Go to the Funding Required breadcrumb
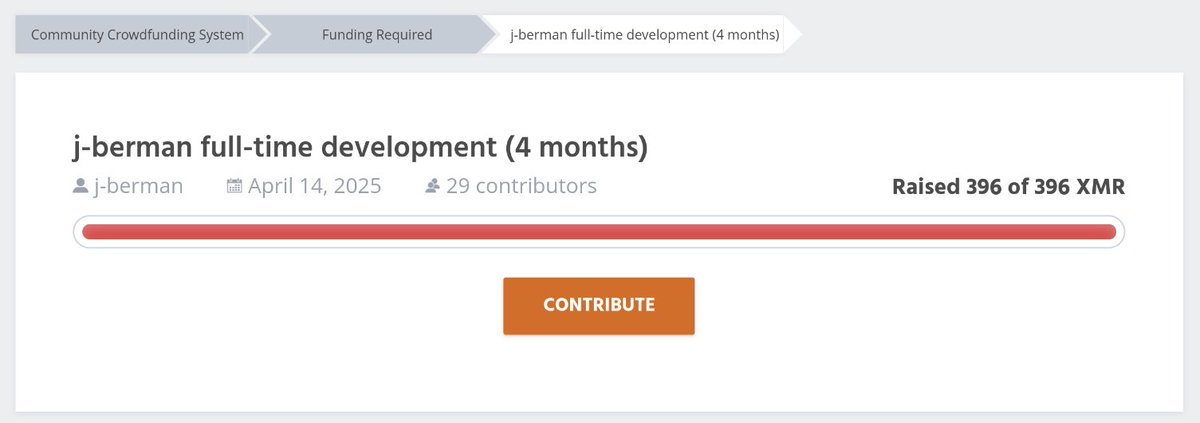Image resolution: width=1200 pixels, height=423 pixels. tap(377, 35)
